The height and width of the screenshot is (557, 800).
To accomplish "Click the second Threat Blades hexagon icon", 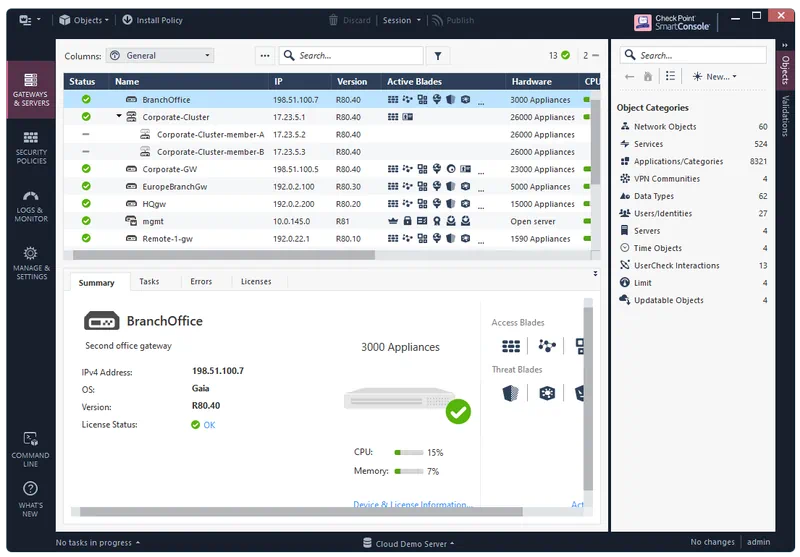I will (x=547, y=393).
